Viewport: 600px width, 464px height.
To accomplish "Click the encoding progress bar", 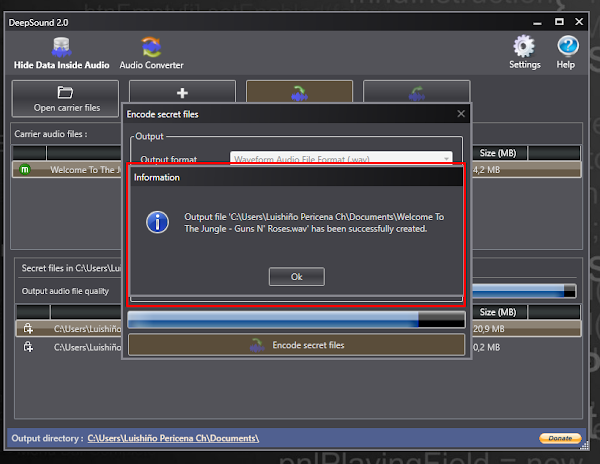I will click(x=297, y=320).
